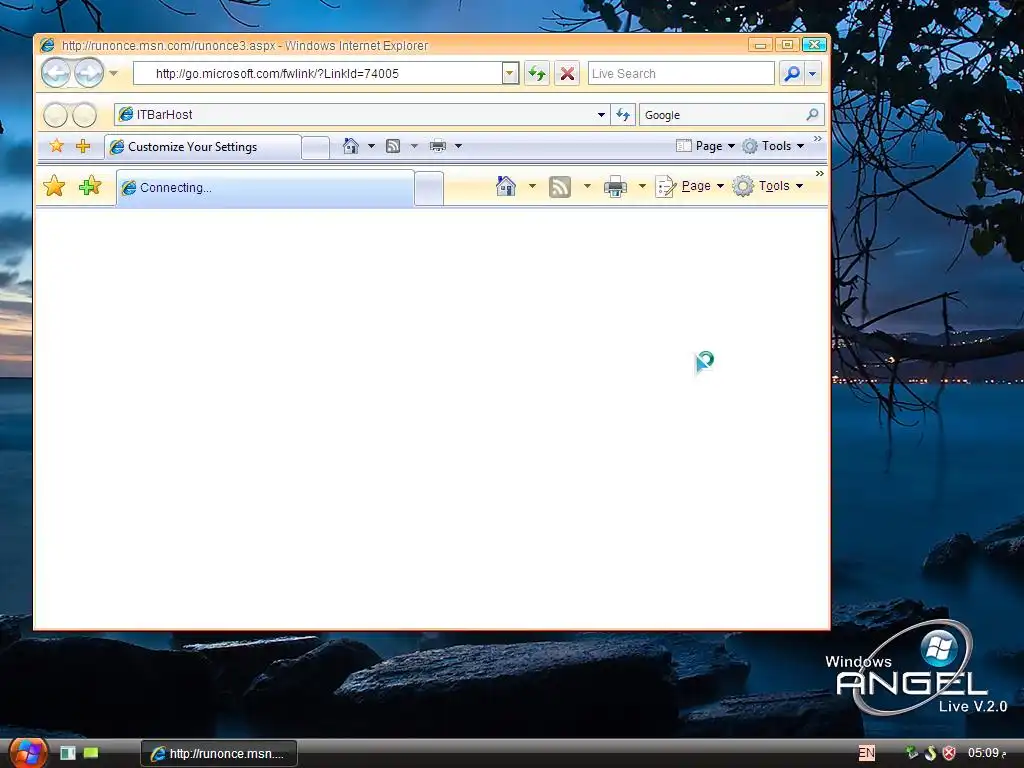The width and height of the screenshot is (1024, 768).
Task: Open new tab beside Customize Your Settings
Action: click(x=315, y=148)
